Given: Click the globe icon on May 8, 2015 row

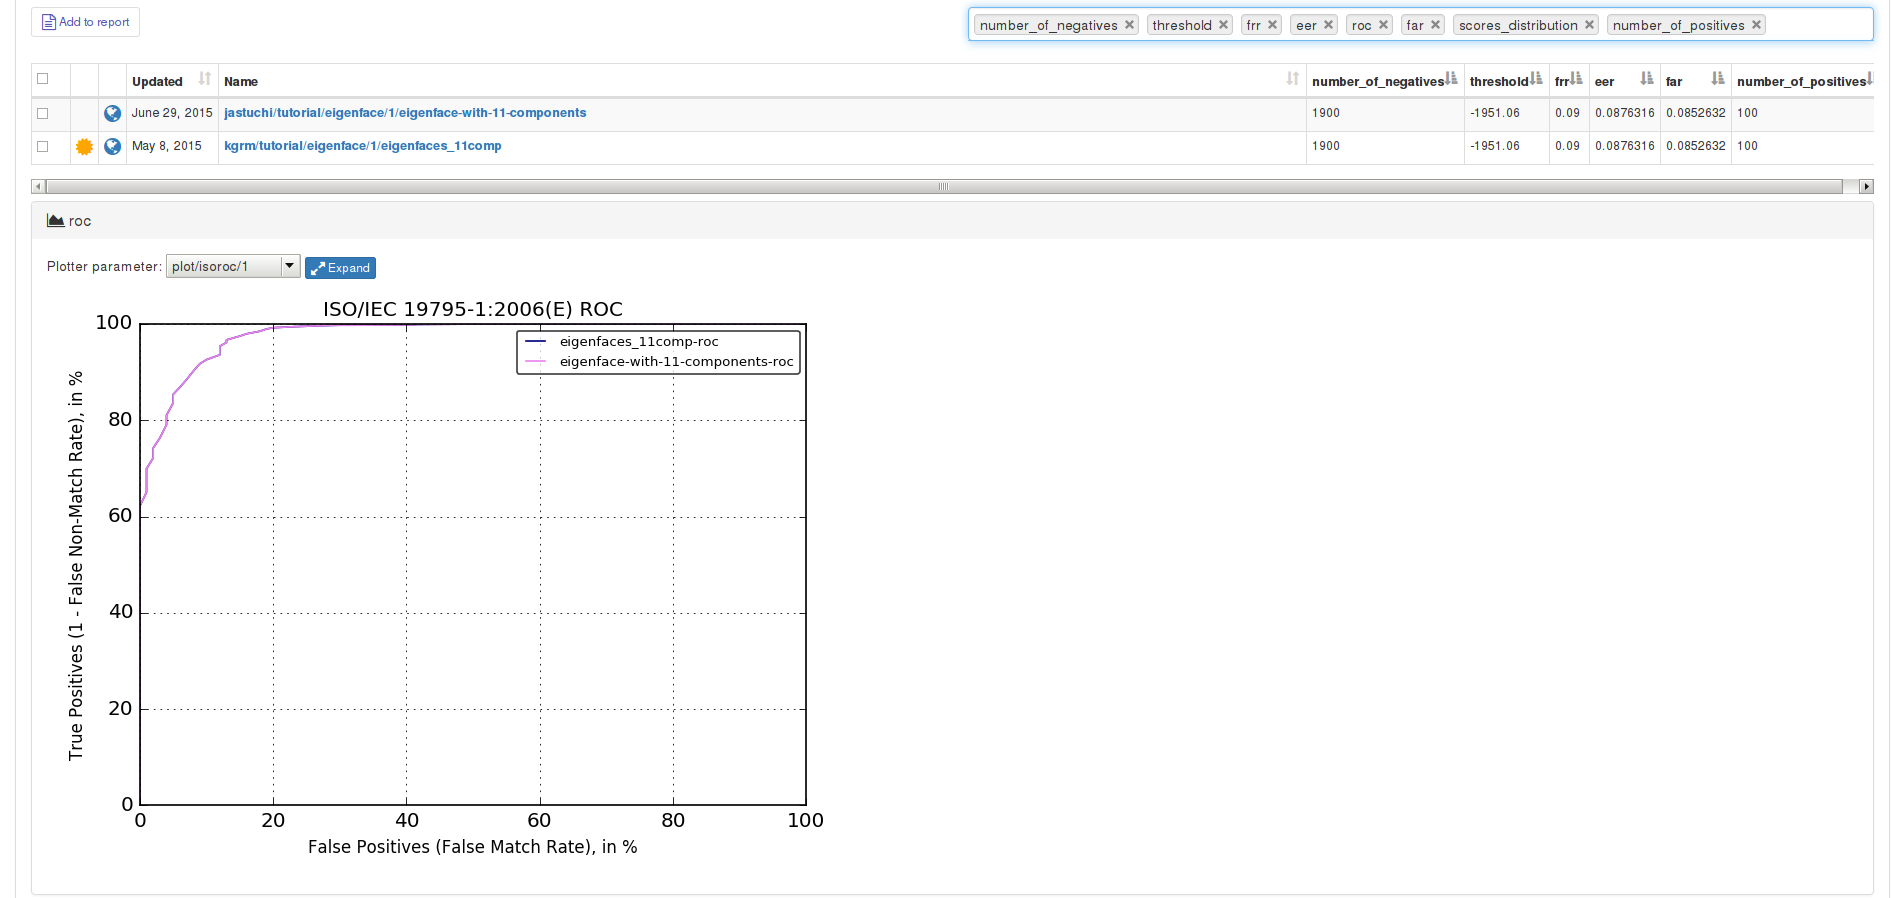Looking at the screenshot, I should click(113, 146).
